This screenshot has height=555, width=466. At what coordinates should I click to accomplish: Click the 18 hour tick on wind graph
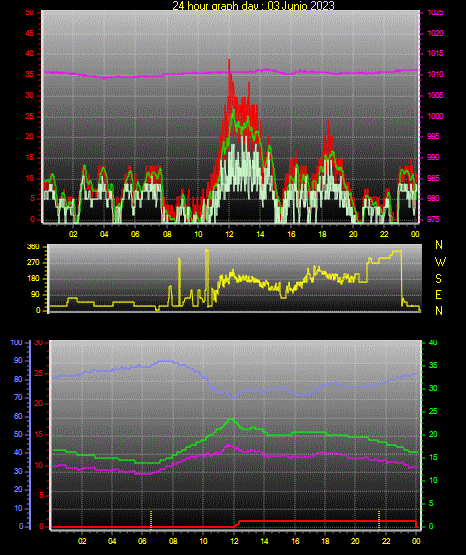coord(322,234)
